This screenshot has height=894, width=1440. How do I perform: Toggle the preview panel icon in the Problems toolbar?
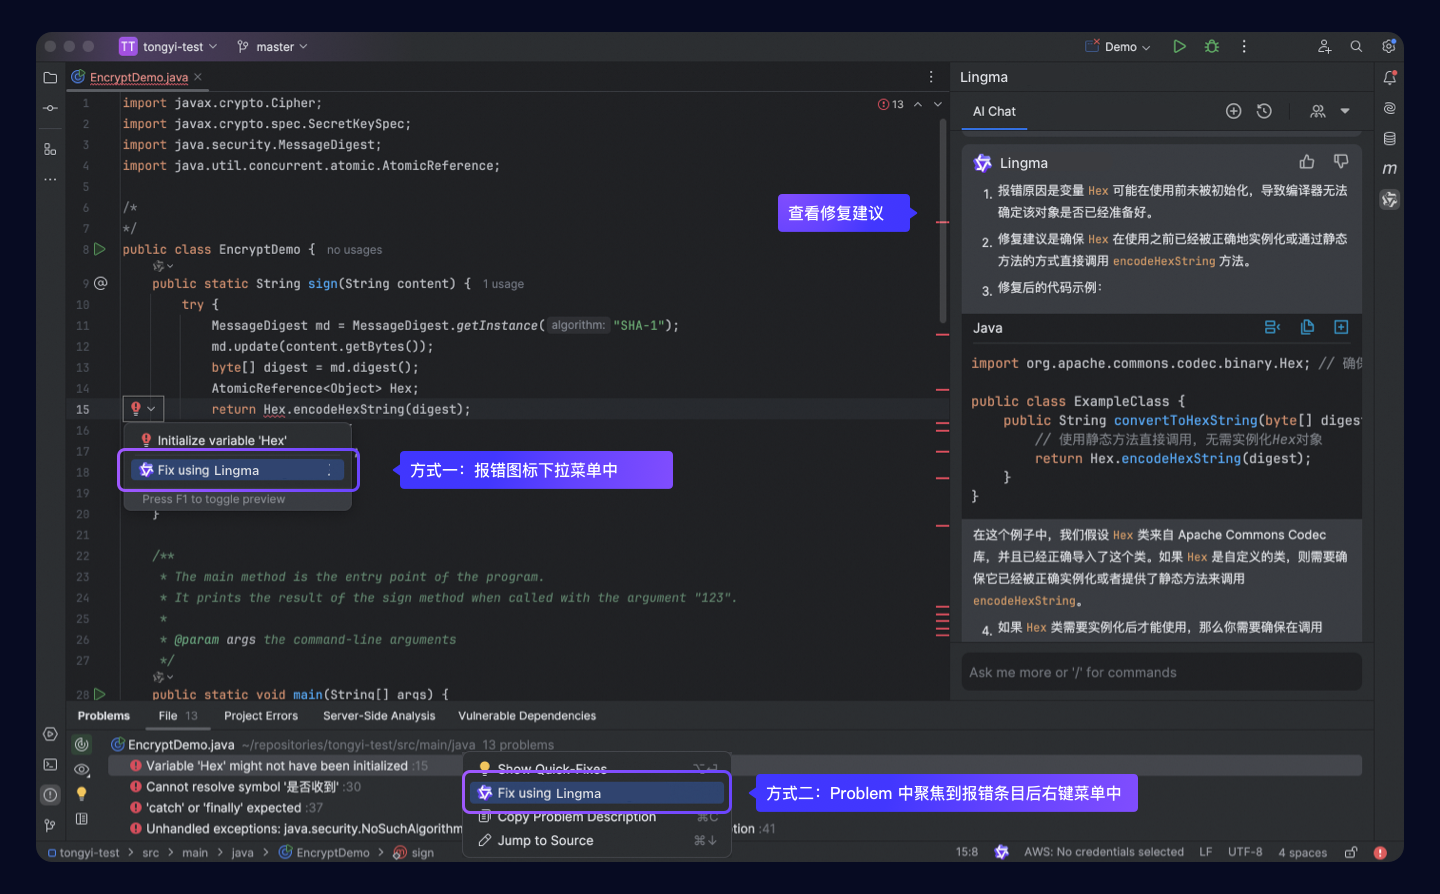pos(82,819)
